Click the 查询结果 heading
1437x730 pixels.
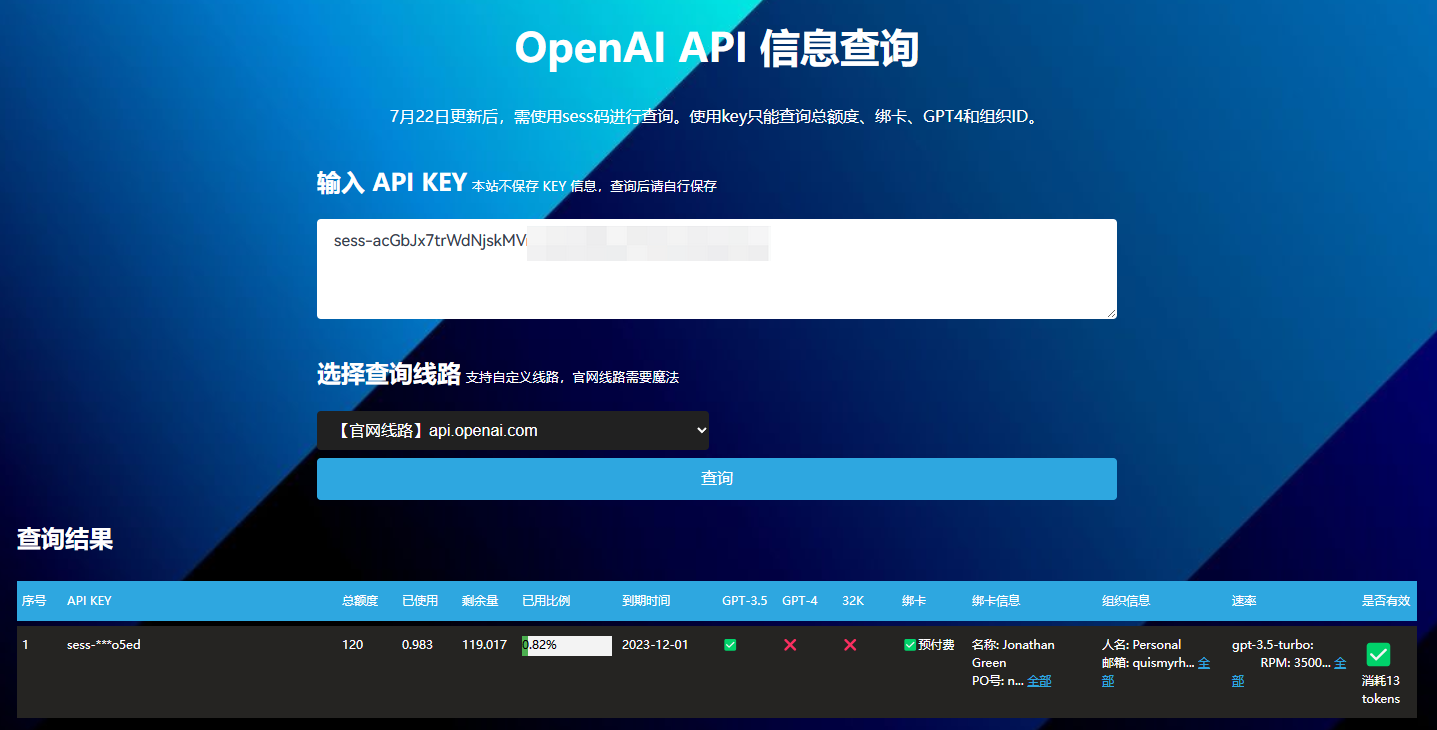(x=65, y=540)
